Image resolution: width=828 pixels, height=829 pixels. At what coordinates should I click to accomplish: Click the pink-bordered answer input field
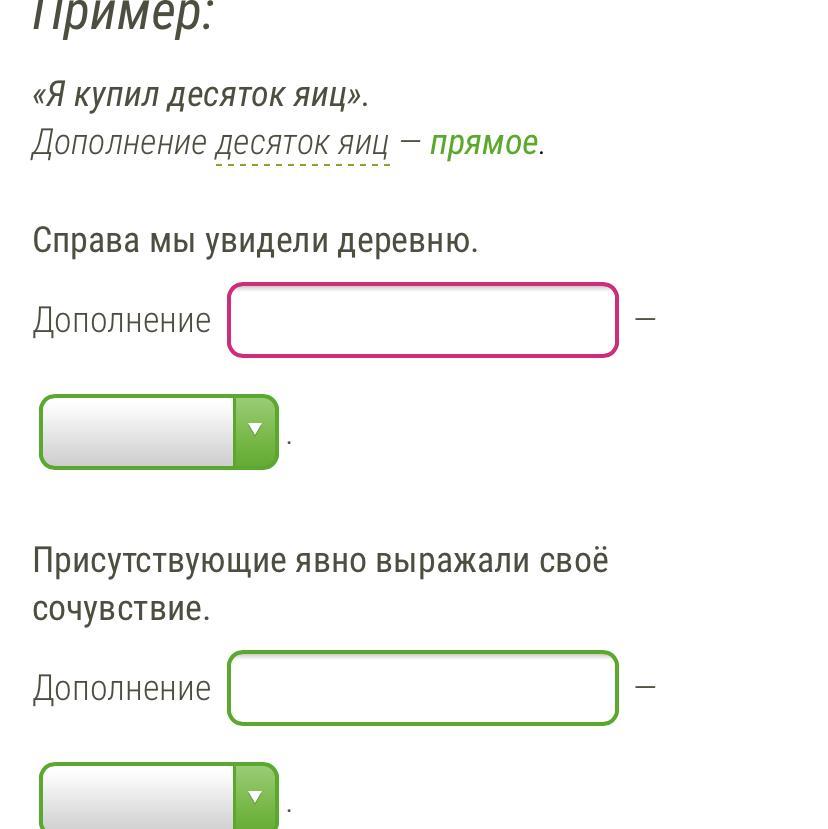(422, 320)
